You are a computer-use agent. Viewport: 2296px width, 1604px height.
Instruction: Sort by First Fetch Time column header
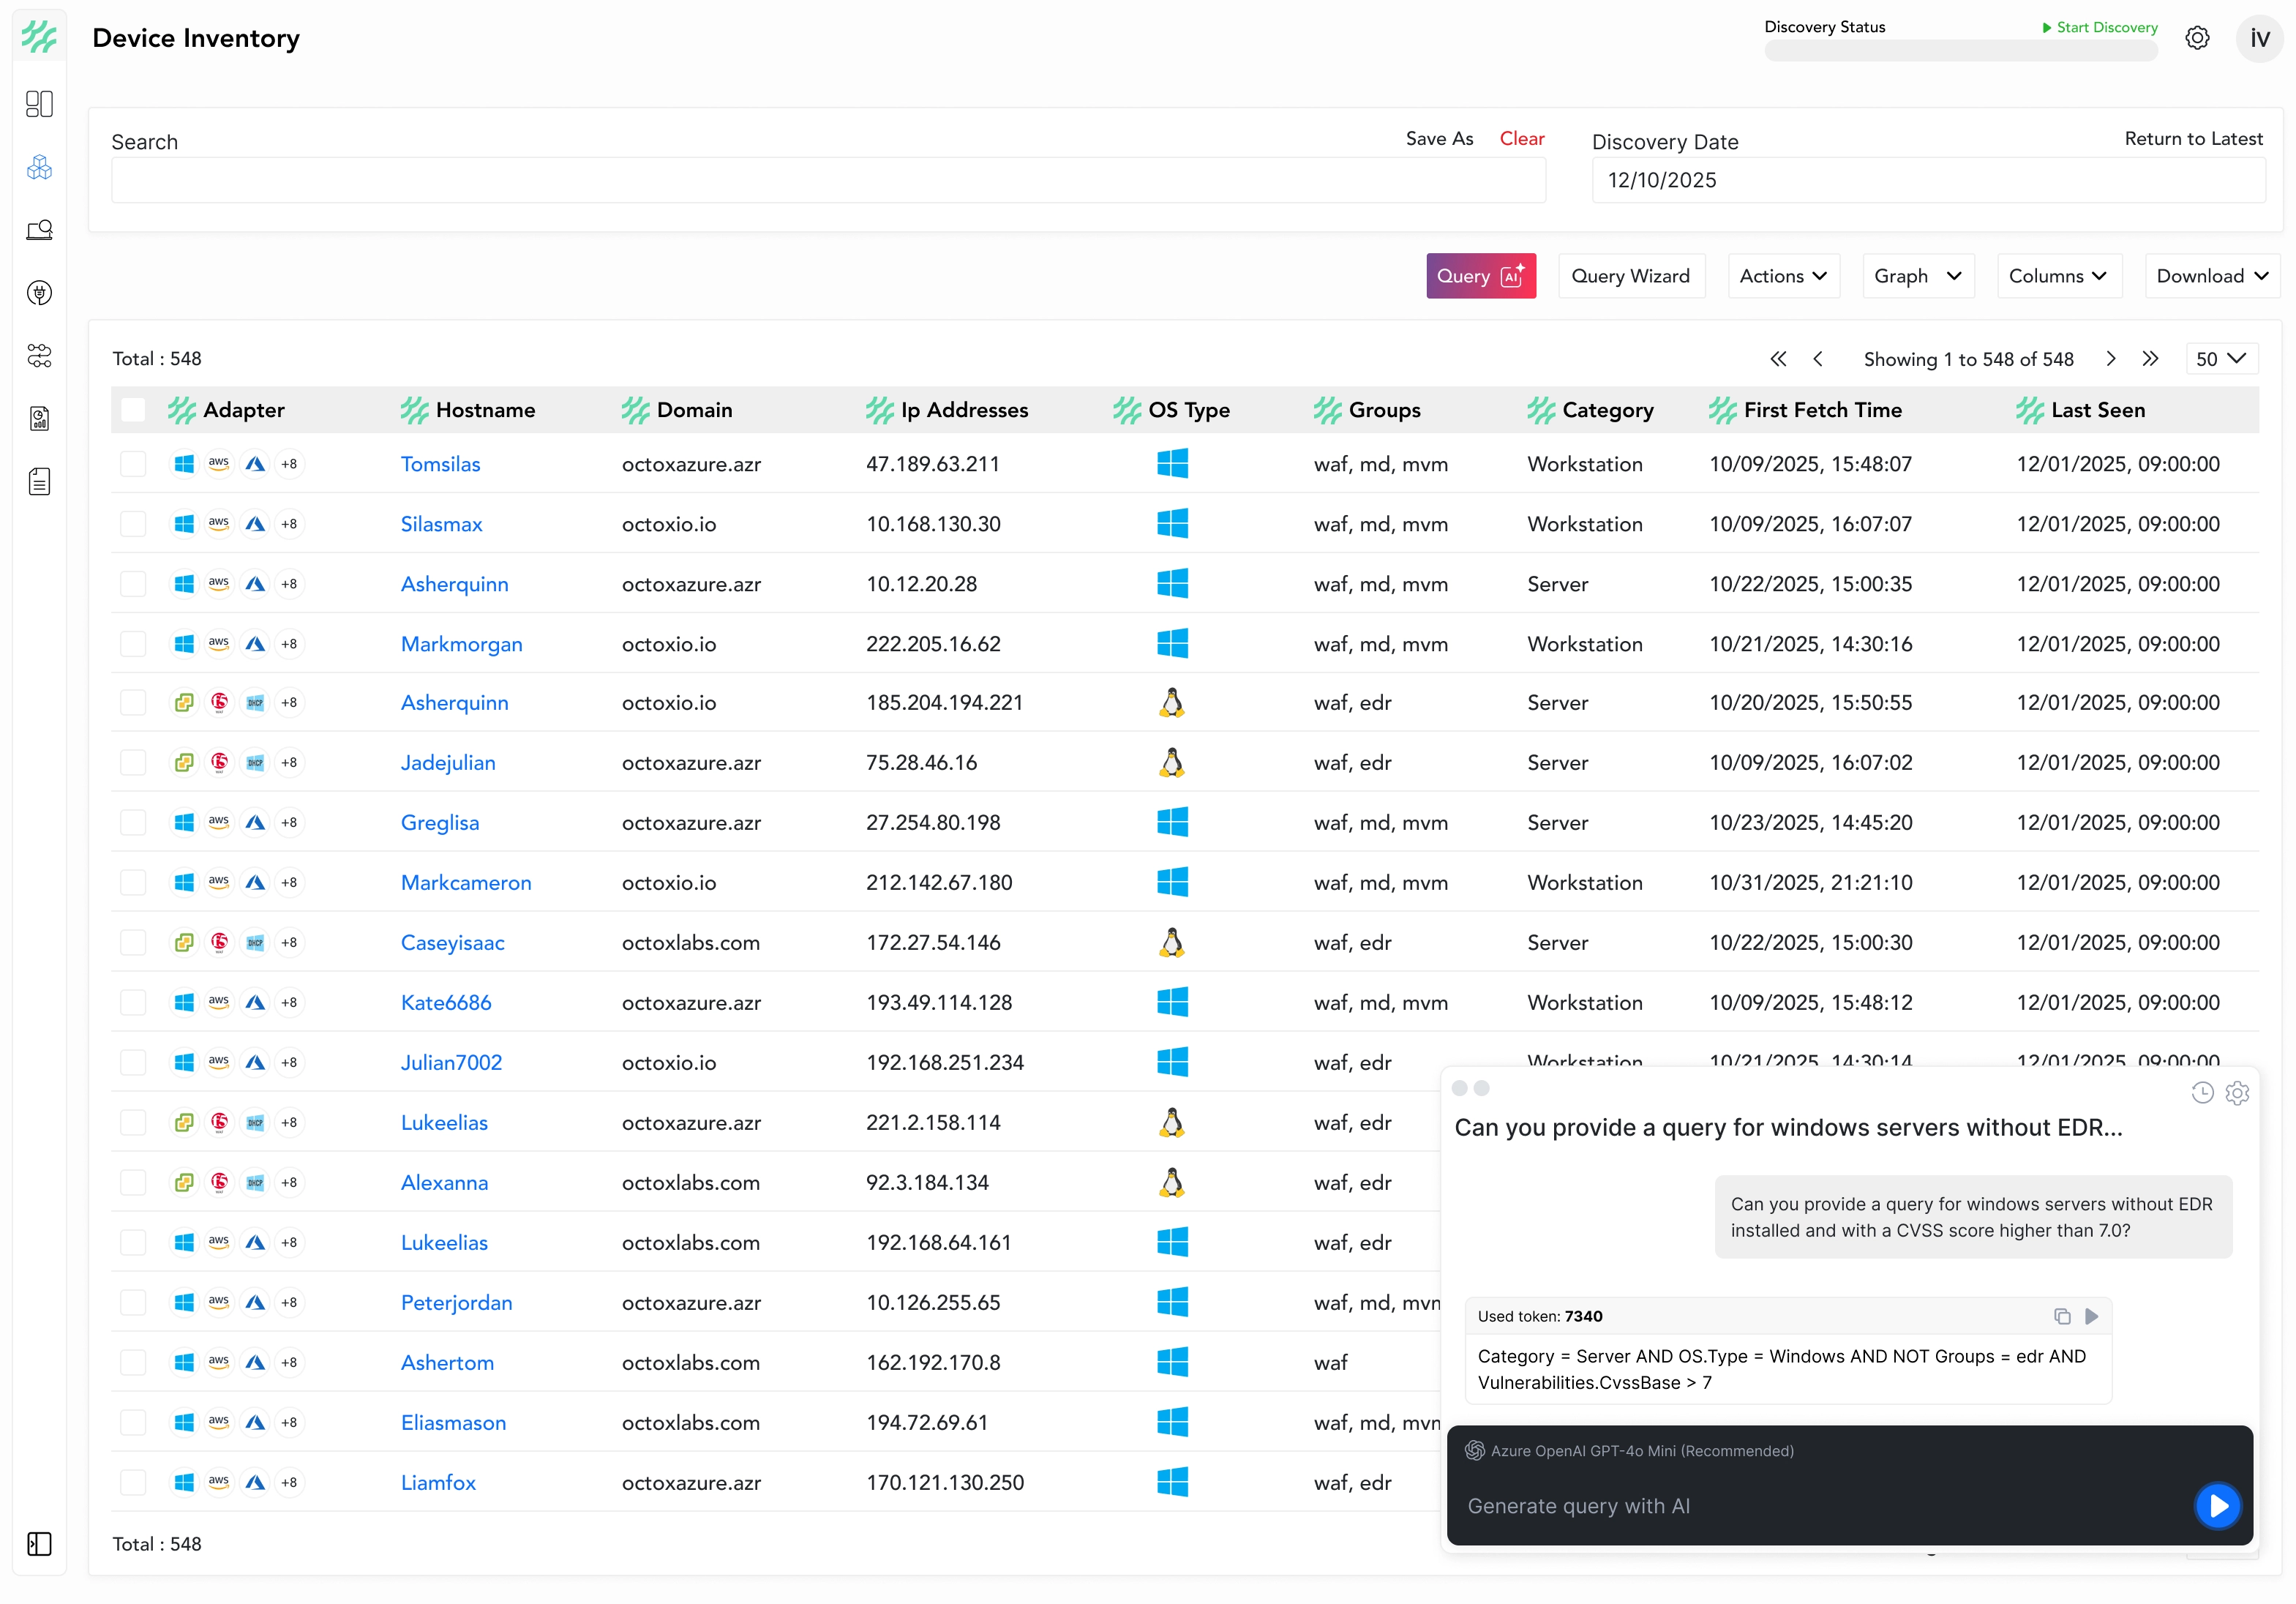[x=1822, y=410]
